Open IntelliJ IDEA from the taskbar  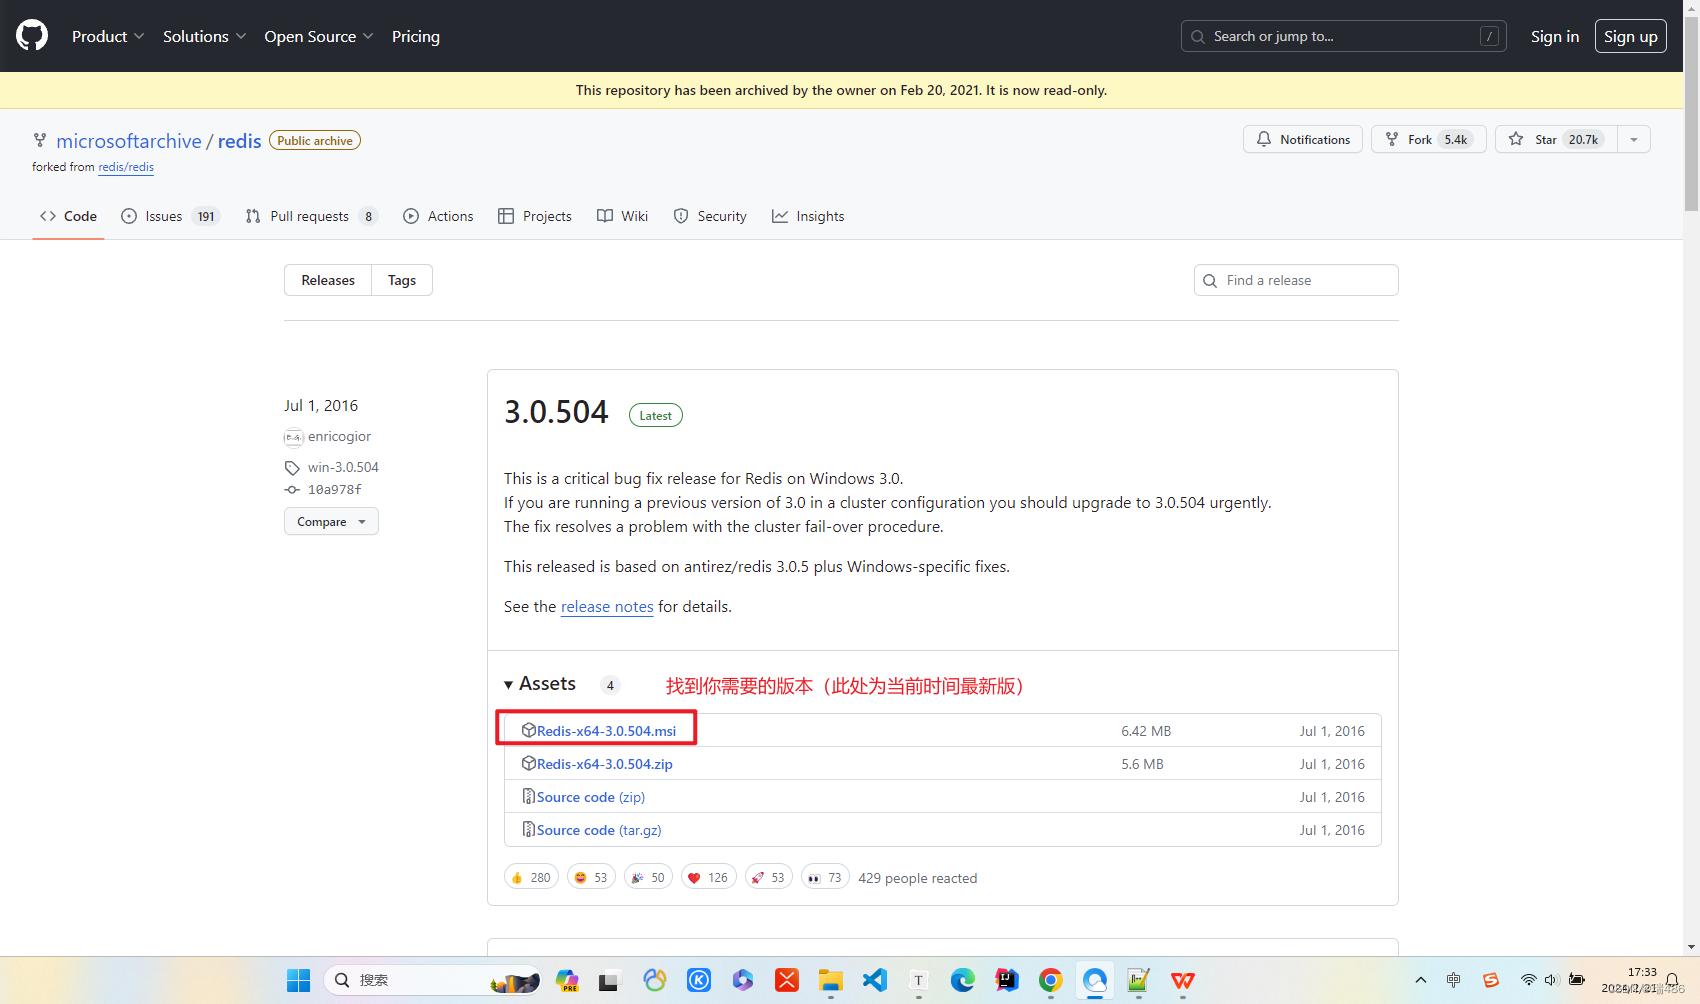pos(1007,980)
